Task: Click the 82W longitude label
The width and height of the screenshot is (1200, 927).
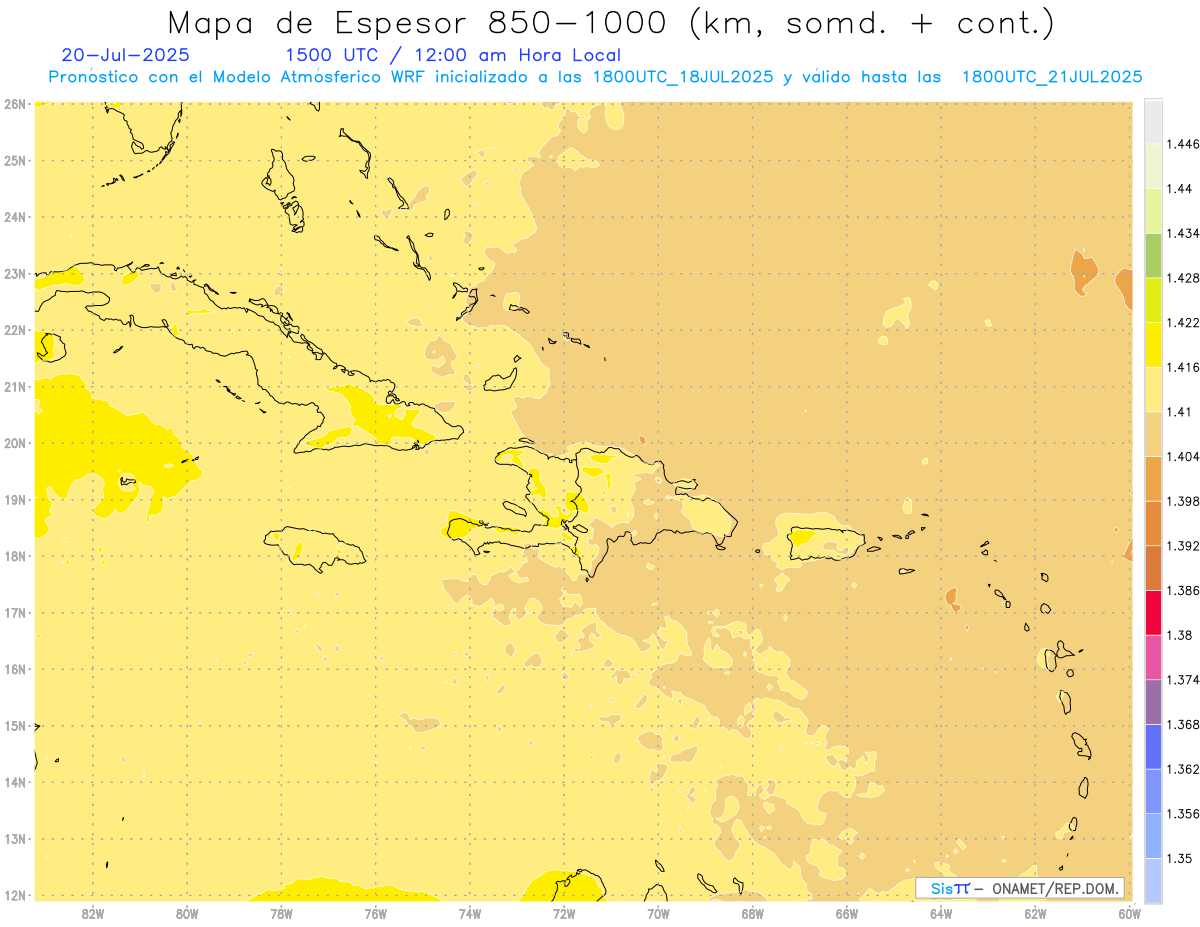Action: (x=92, y=913)
